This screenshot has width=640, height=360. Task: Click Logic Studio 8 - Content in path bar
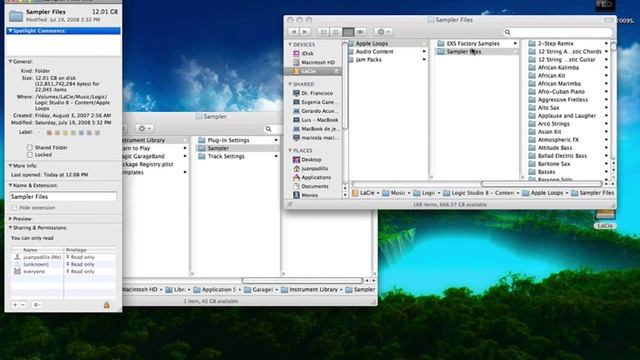[478, 193]
